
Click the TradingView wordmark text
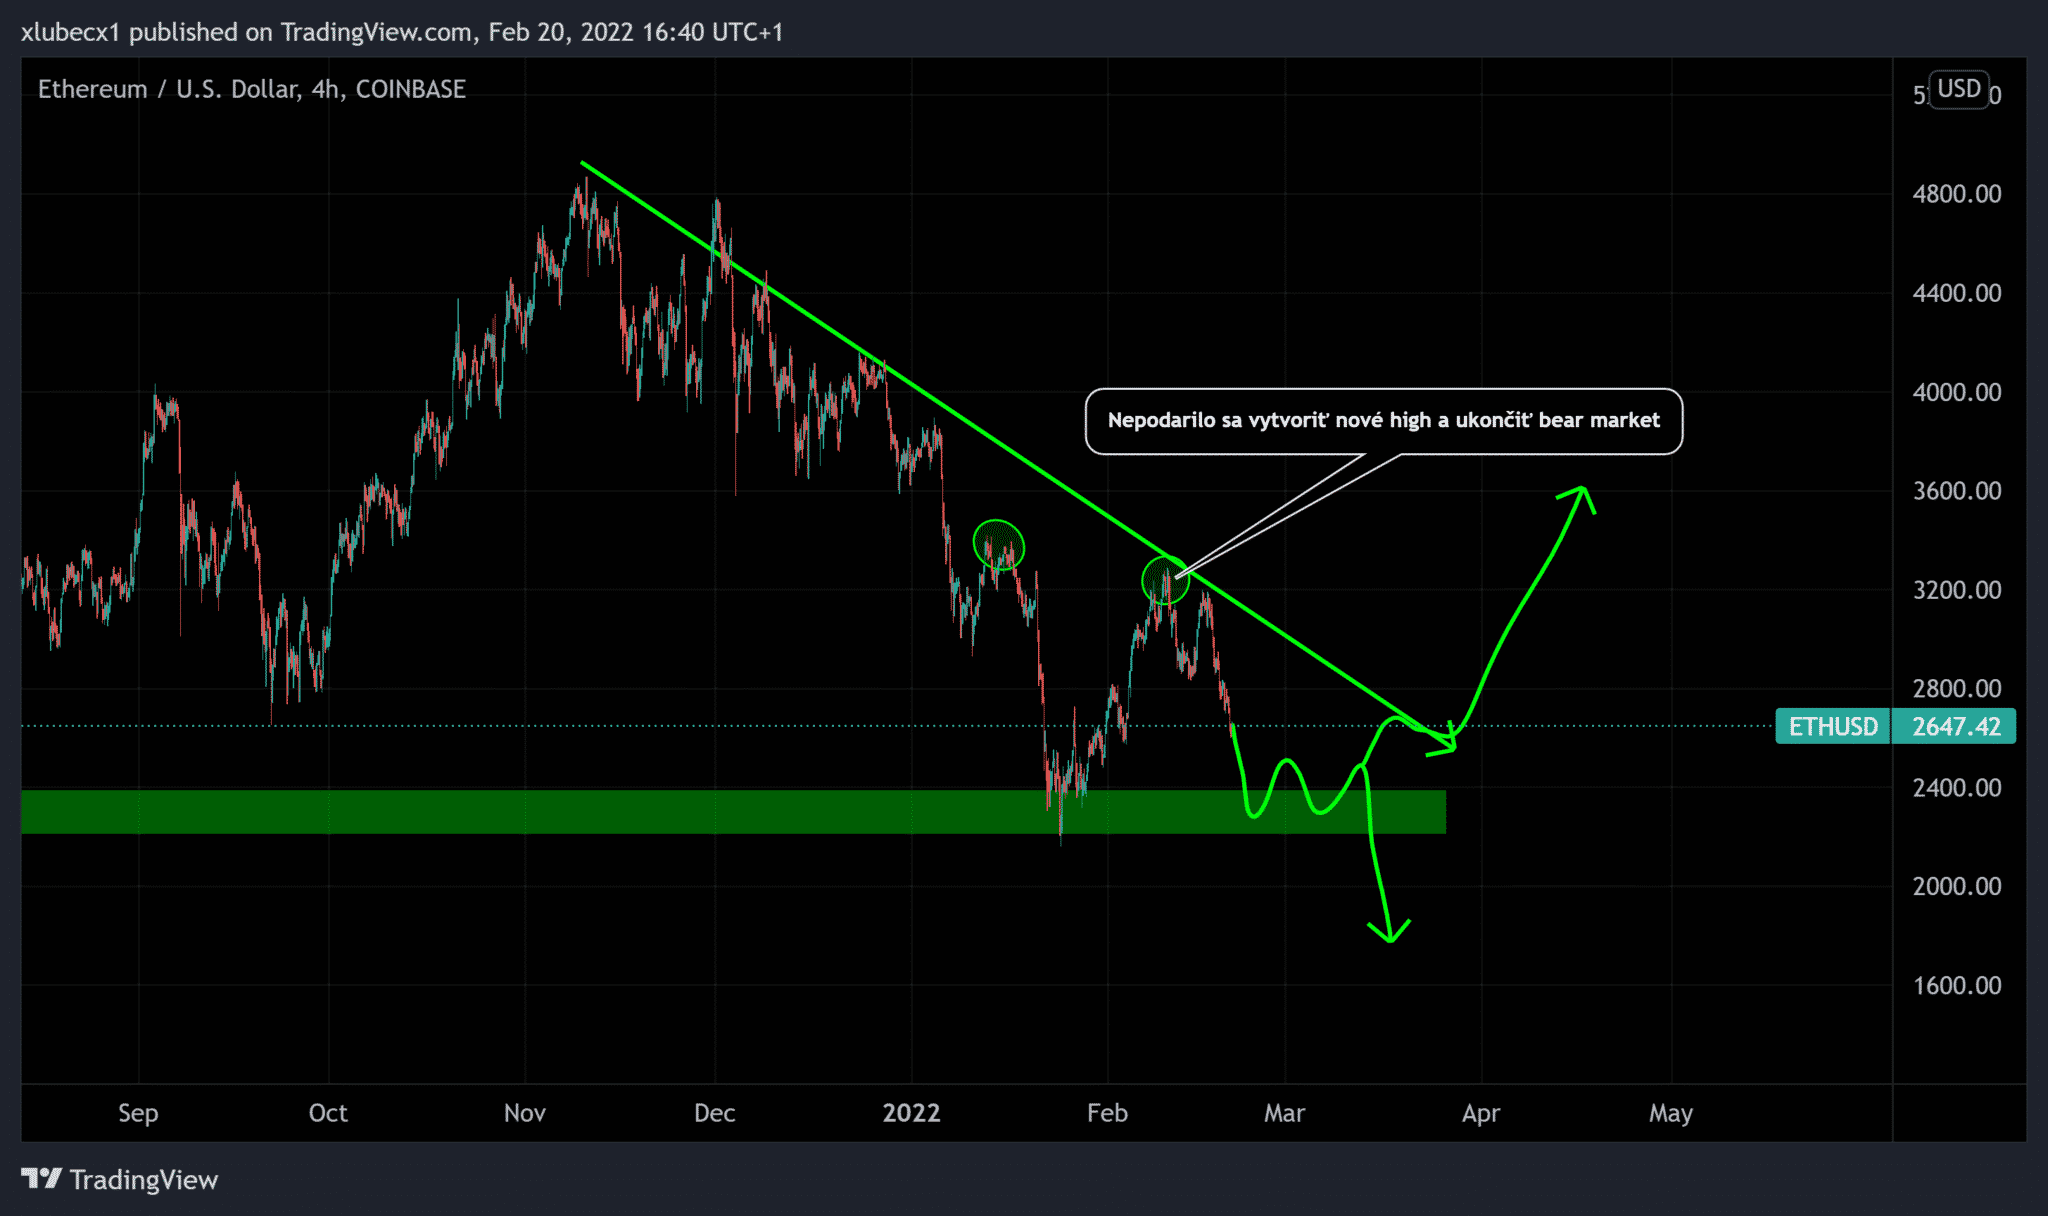[144, 1180]
